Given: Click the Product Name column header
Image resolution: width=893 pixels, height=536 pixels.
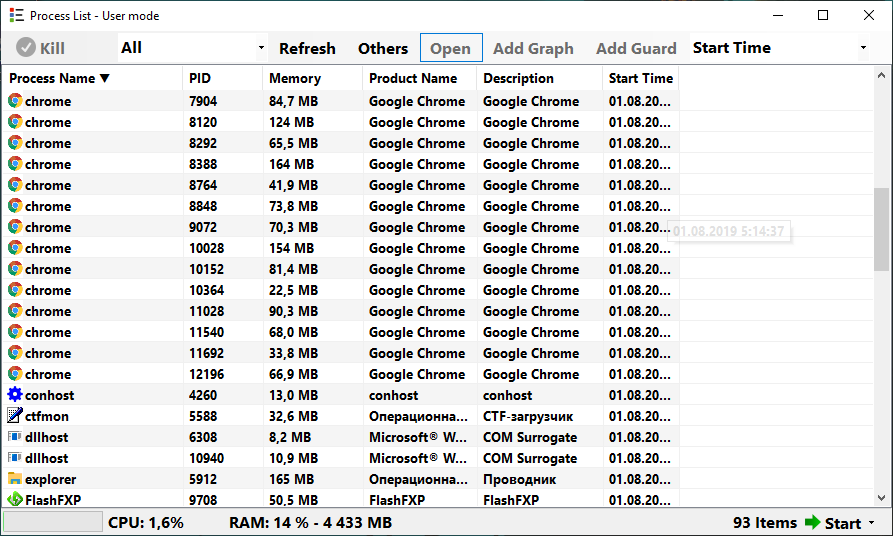Looking at the screenshot, I should pyautogui.click(x=420, y=79).
